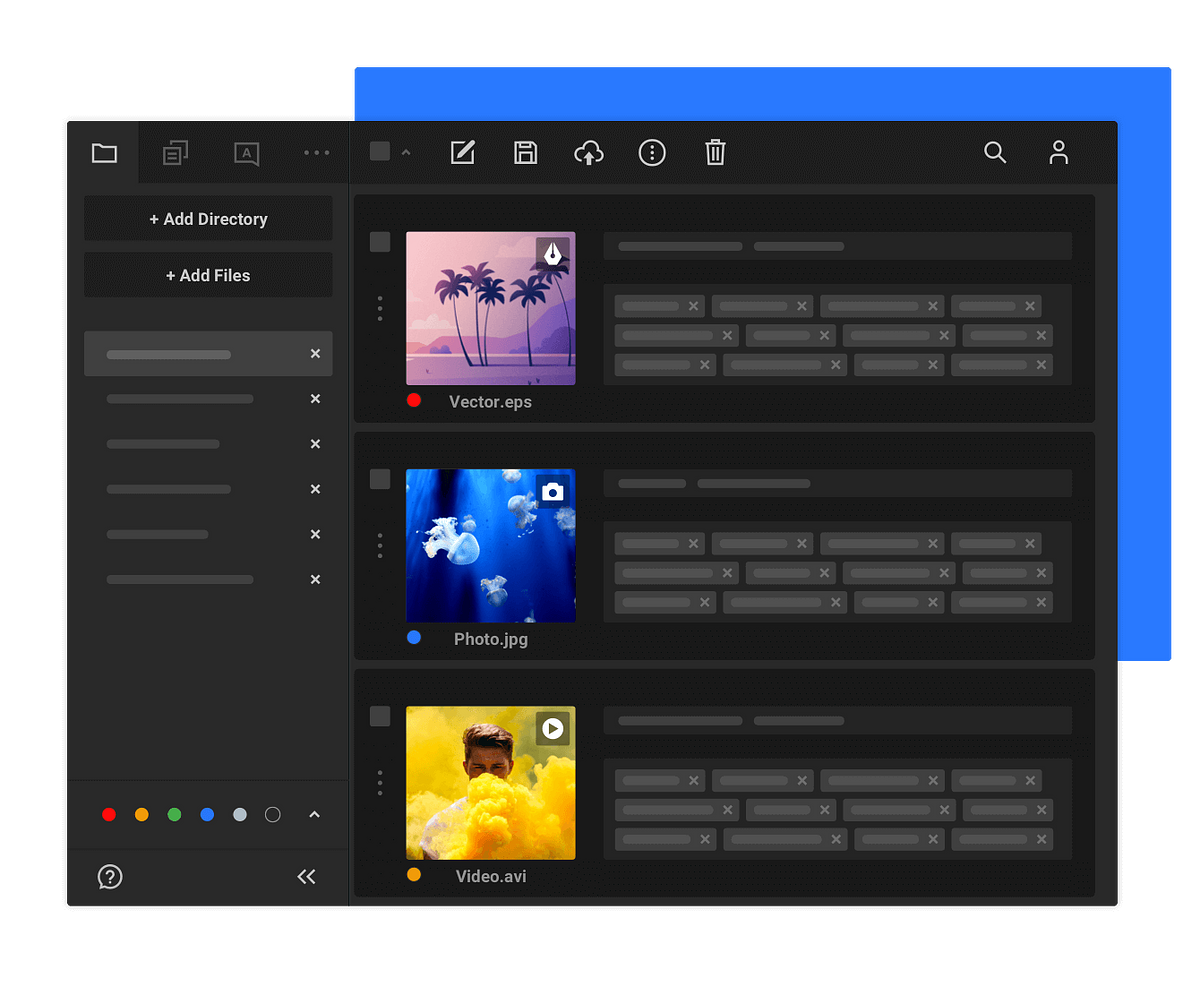Click the pen nib vector type icon
The image size is (1200, 996).
pos(552,254)
